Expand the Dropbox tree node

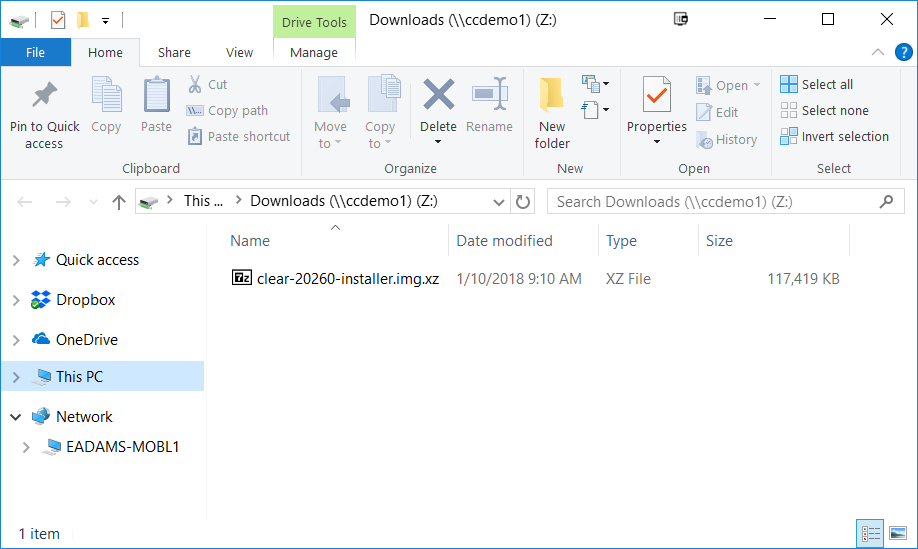pos(16,300)
